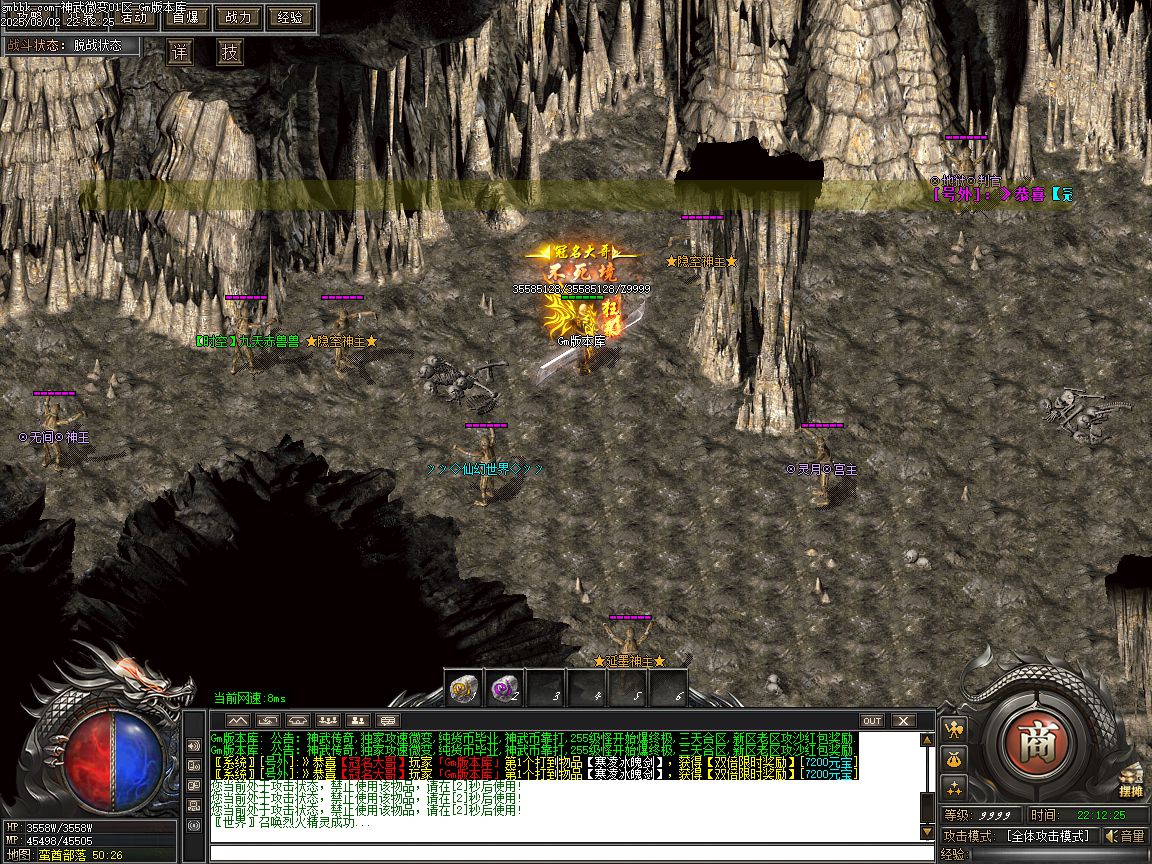Click the mountain-shaped chat channel icon
Viewport: 1152px width, 864px height.
(x=237, y=721)
